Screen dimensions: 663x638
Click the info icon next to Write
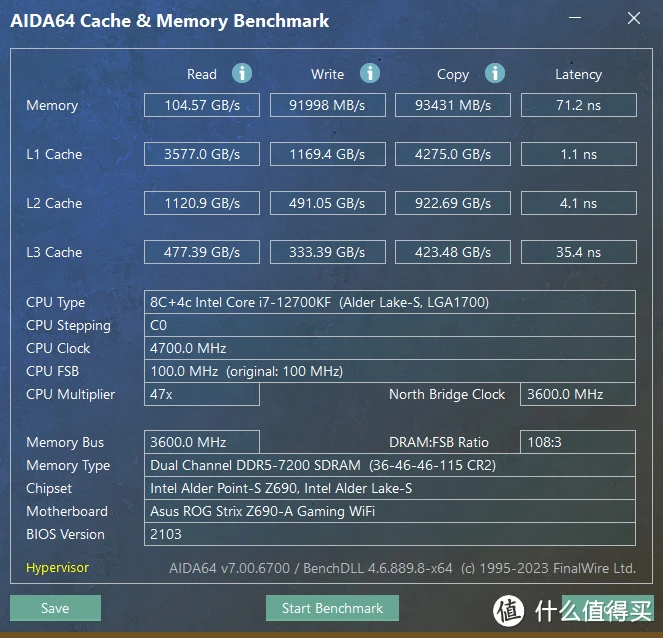[x=369, y=74]
